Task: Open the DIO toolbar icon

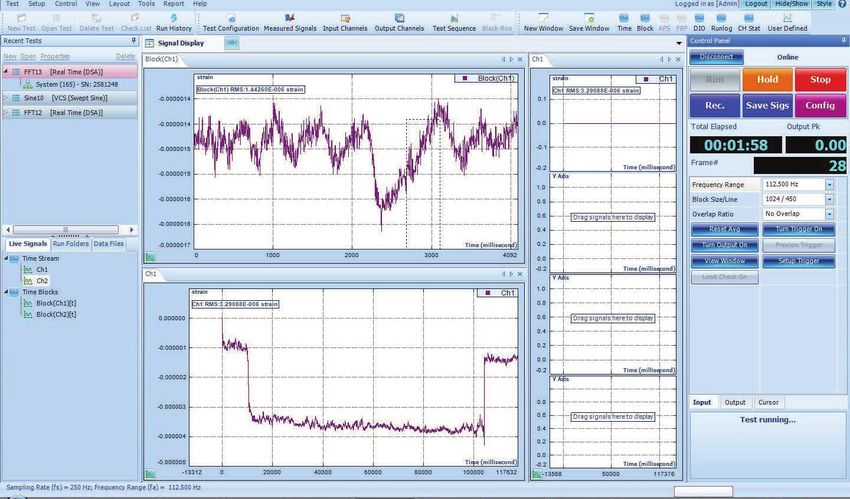Action: tap(699, 23)
